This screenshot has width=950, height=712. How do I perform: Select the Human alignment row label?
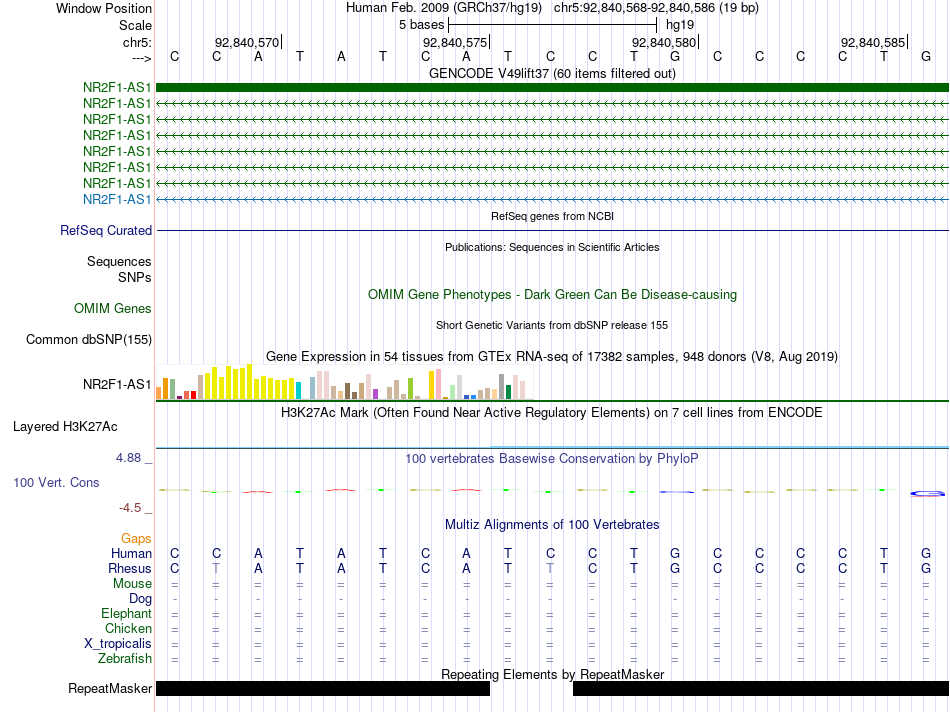coord(131,553)
